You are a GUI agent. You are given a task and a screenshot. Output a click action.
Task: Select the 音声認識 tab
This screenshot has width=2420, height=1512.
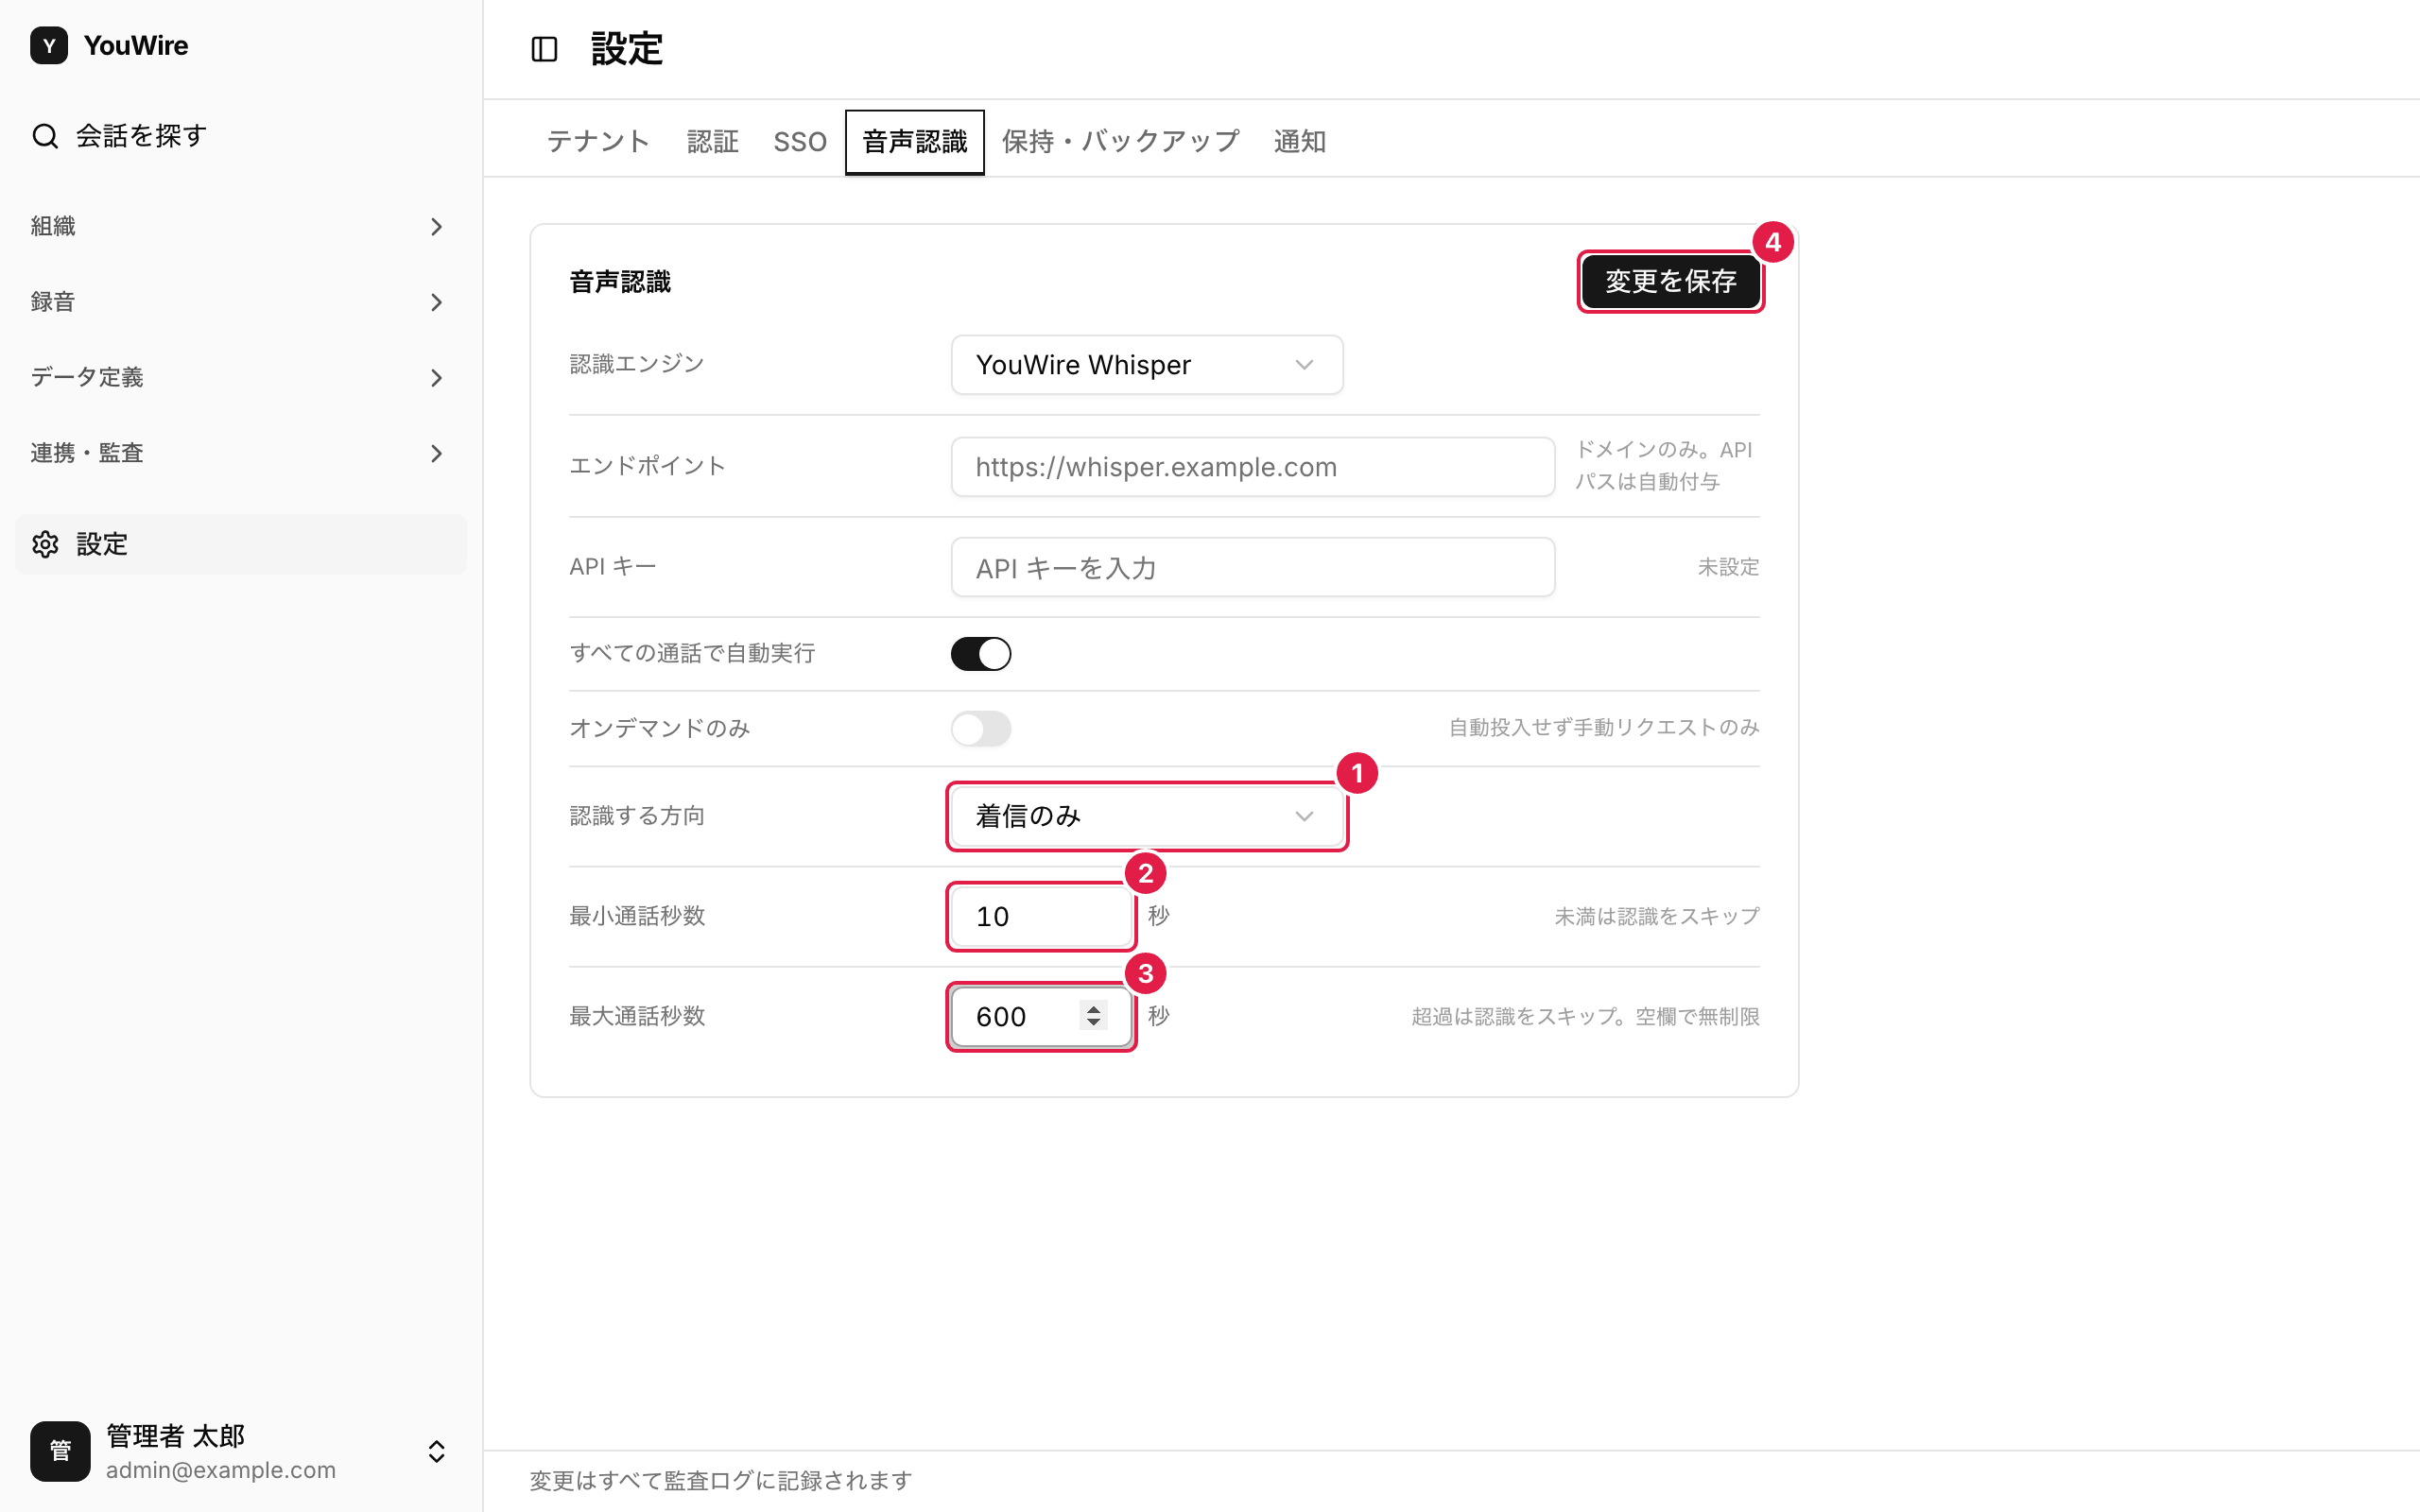pyautogui.click(x=914, y=142)
